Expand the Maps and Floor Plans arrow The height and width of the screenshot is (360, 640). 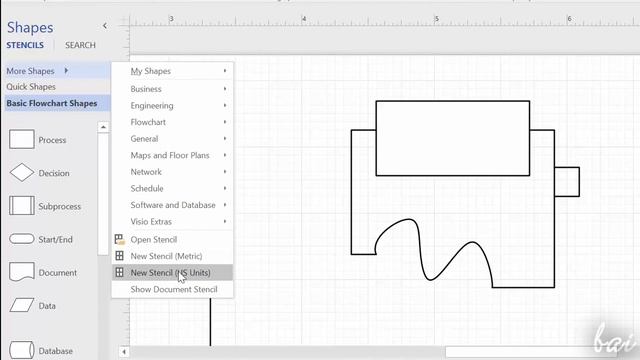(225, 155)
